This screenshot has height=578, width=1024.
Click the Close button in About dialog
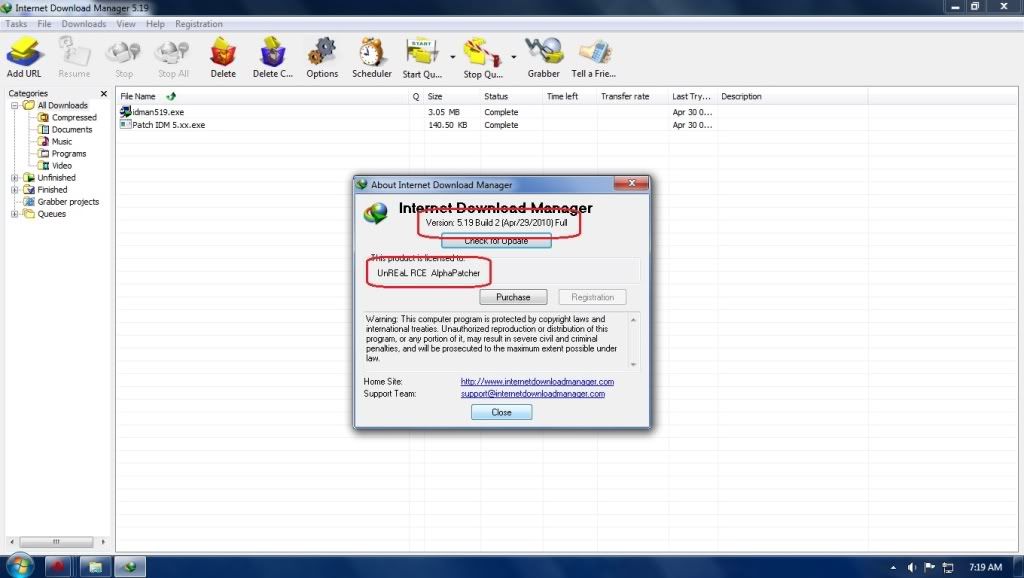(502, 412)
